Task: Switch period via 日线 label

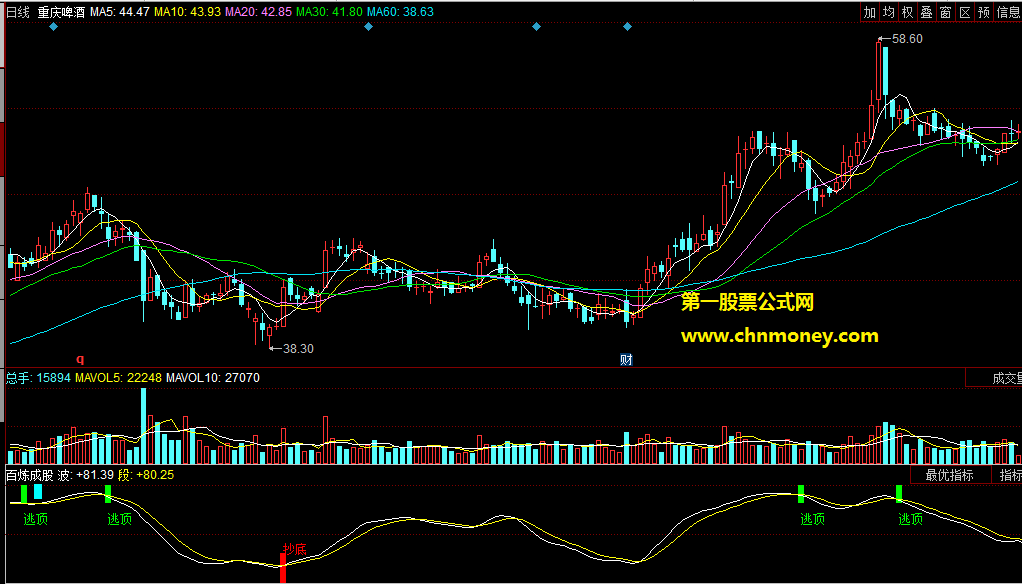Action: (18, 12)
